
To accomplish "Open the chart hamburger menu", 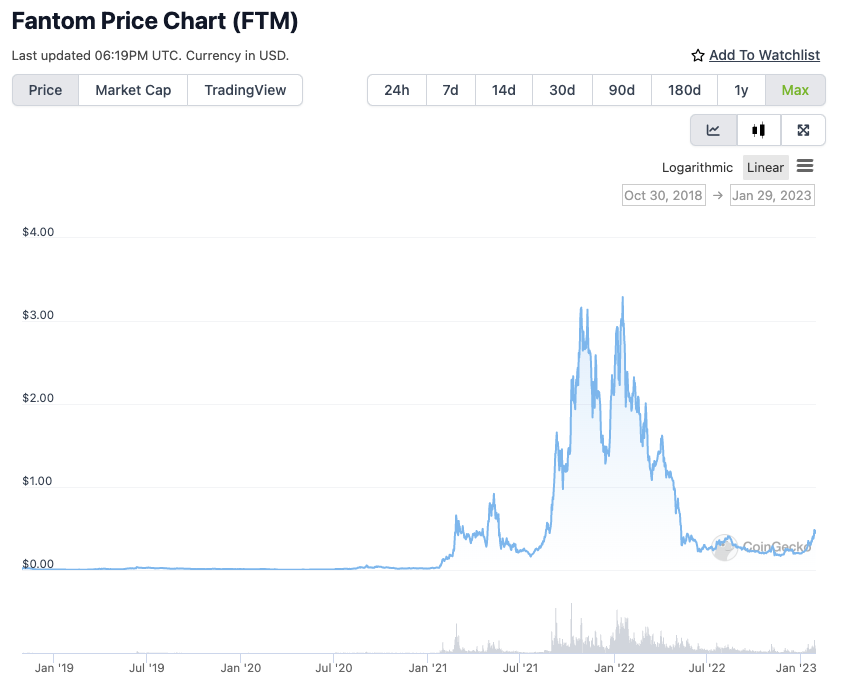I will (x=805, y=167).
